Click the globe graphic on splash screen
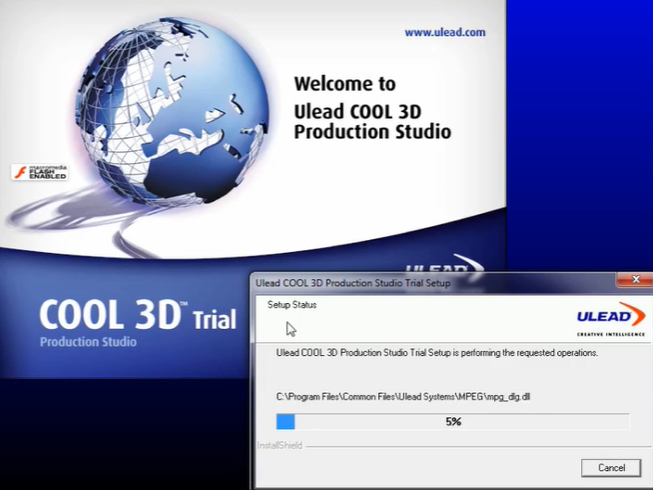 pos(172,110)
